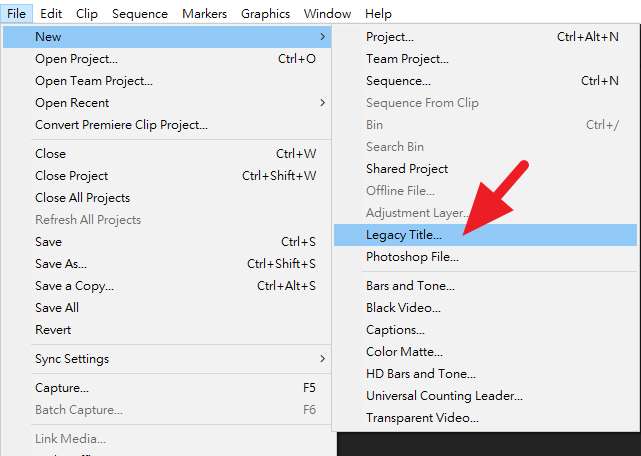Image resolution: width=641 pixels, height=456 pixels.
Task: Open the Help menu
Action: point(378,14)
